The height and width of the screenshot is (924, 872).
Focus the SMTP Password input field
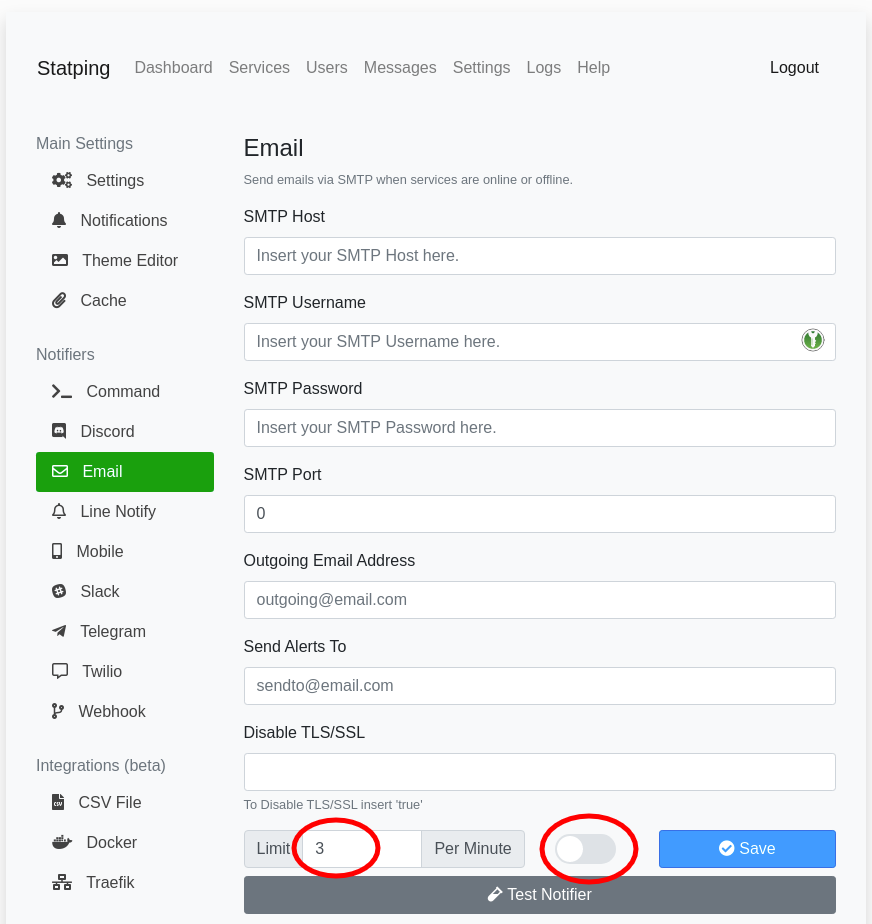tap(540, 428)
